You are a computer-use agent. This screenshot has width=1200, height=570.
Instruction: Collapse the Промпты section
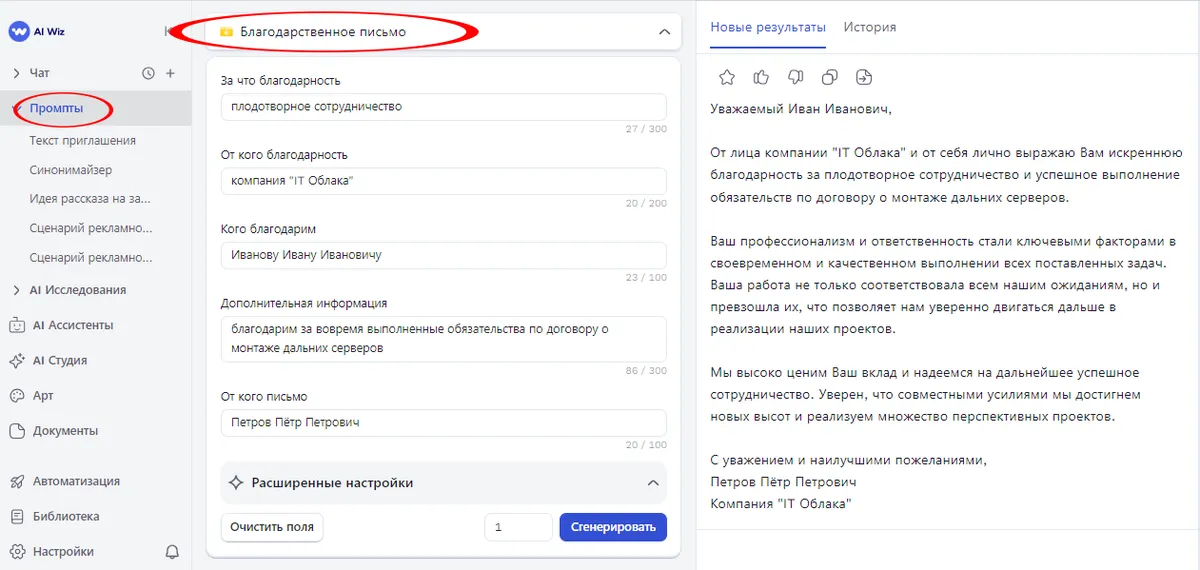(x=17, y=108)
